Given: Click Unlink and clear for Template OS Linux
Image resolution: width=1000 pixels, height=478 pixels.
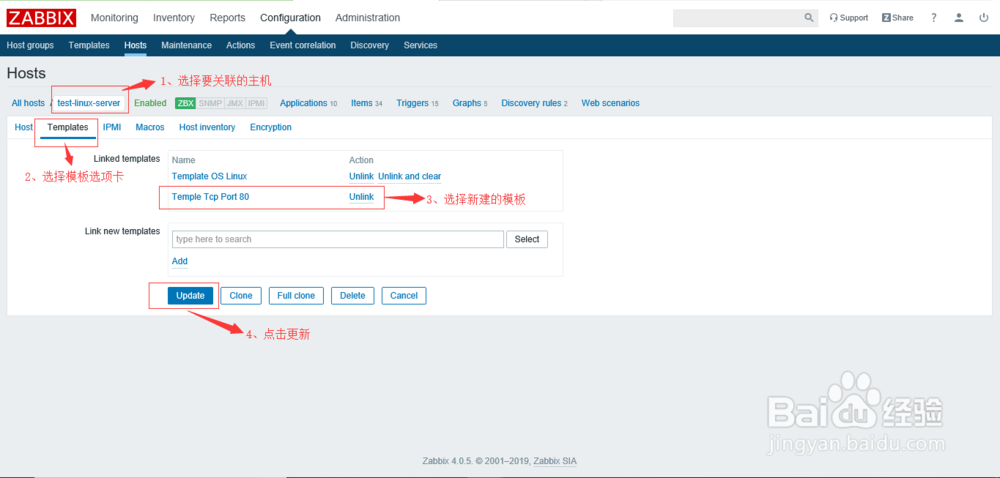Looking at the screenshot, I should pyautogui.click(x=409, y=177).
